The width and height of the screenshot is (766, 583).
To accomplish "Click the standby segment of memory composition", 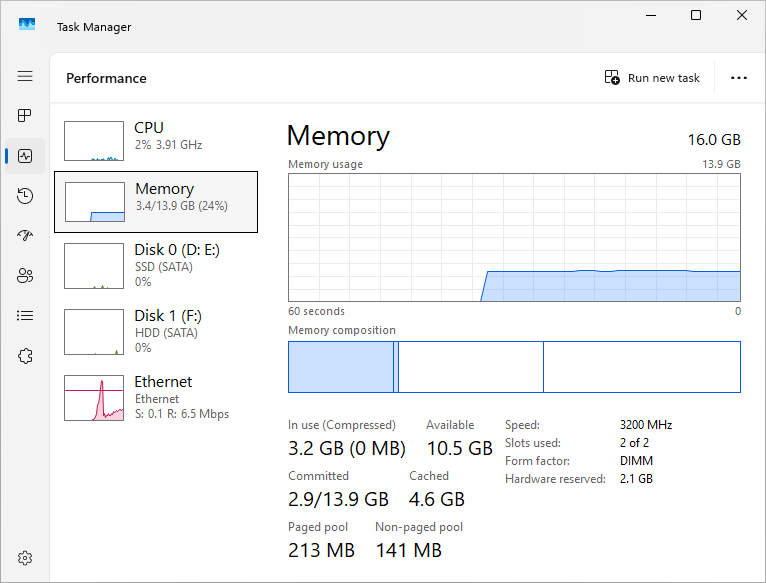I will pos(471,367).
